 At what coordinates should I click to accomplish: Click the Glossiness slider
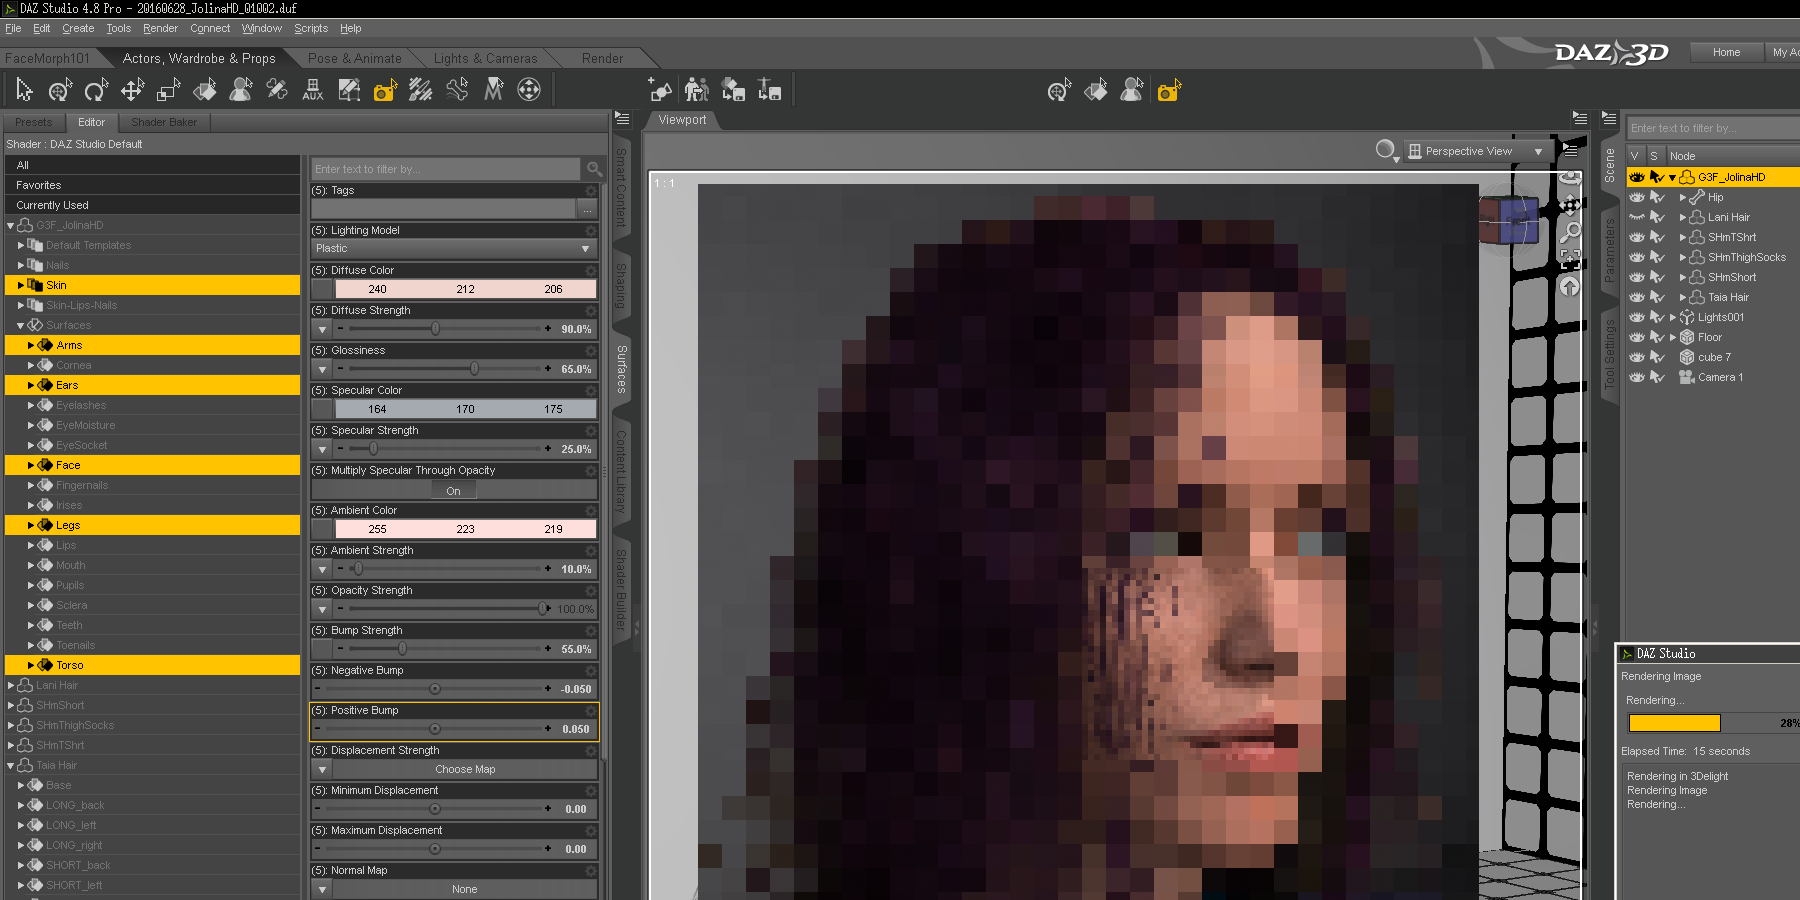tap(443, 369)
